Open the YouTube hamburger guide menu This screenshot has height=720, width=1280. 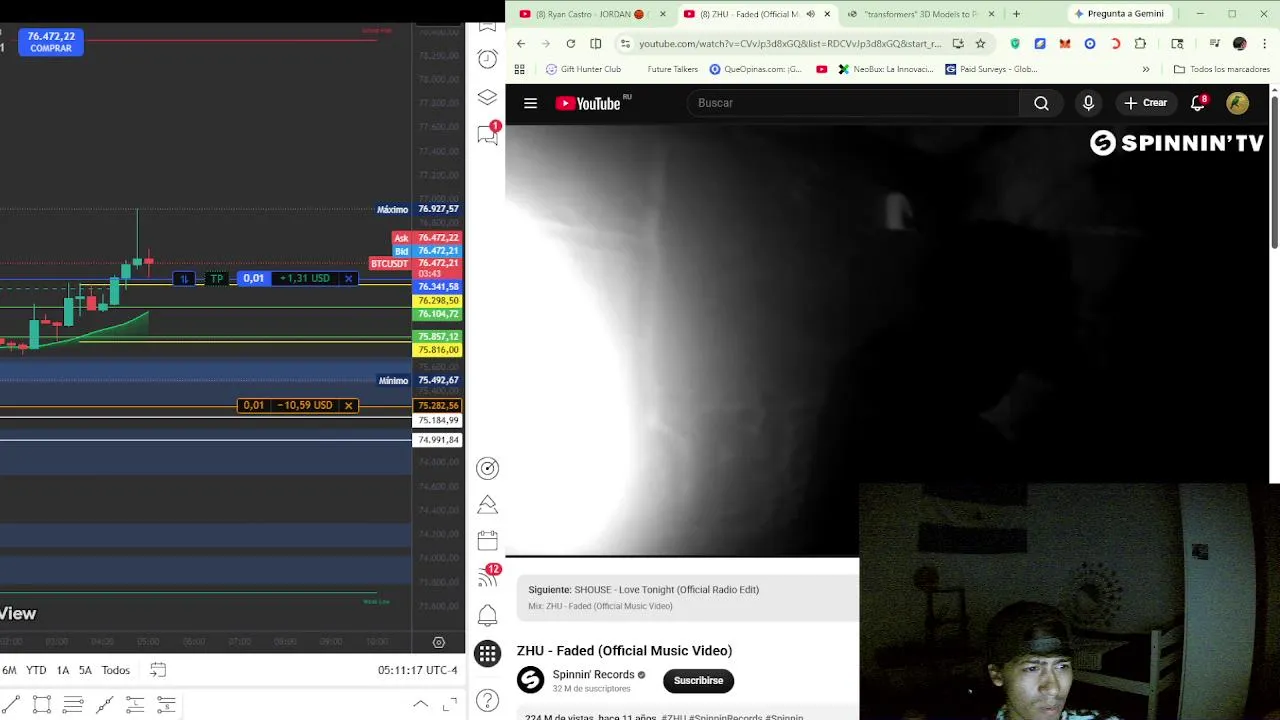click(530, 103)
